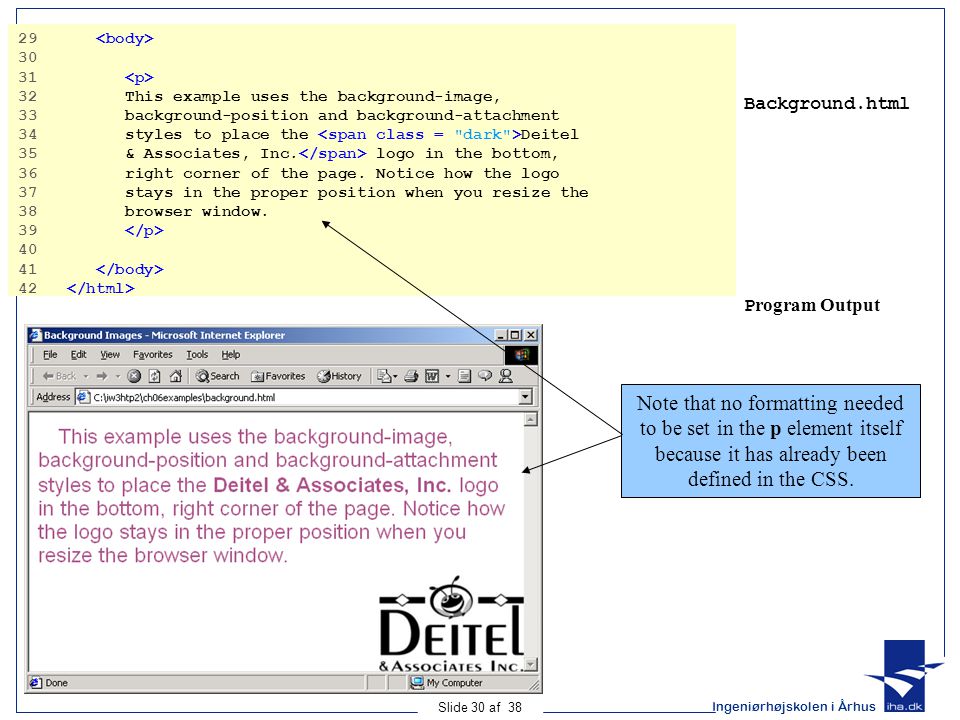Screen dimensions: 960x720
Task: Click the Messenger person icon
Action: point(506,376)
